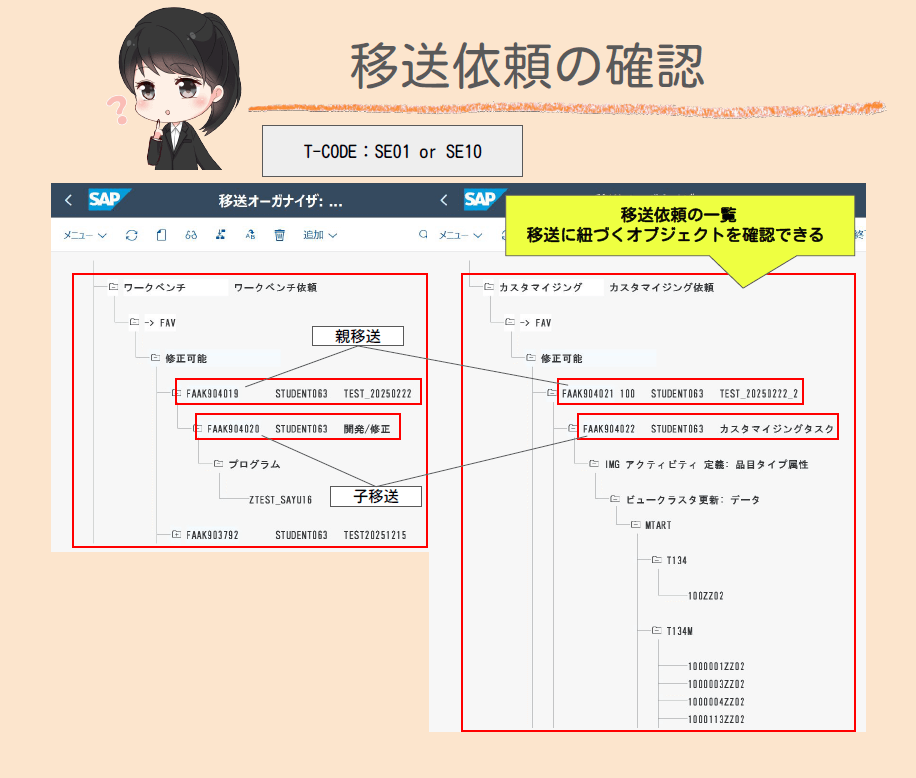Click the hierarchy view toolbar icon
916x778 pixels.
click(220, 234)
